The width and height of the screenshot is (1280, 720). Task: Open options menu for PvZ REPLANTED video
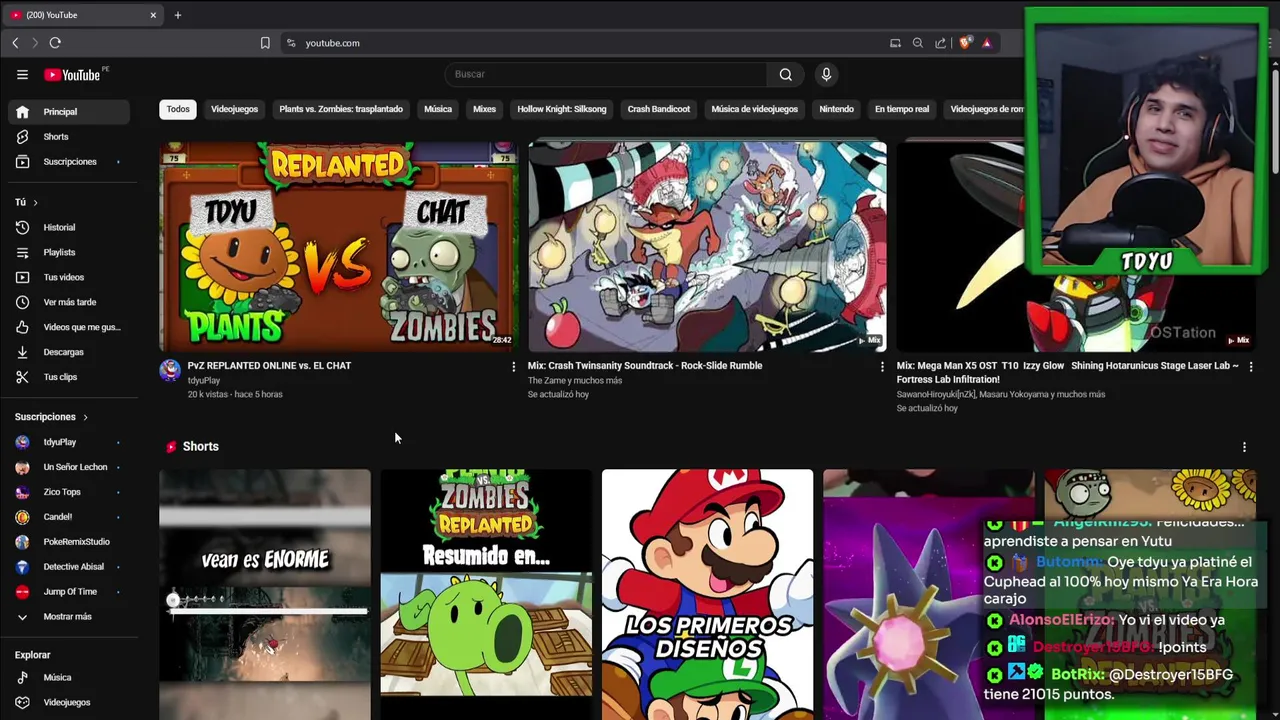coord(513,367)
